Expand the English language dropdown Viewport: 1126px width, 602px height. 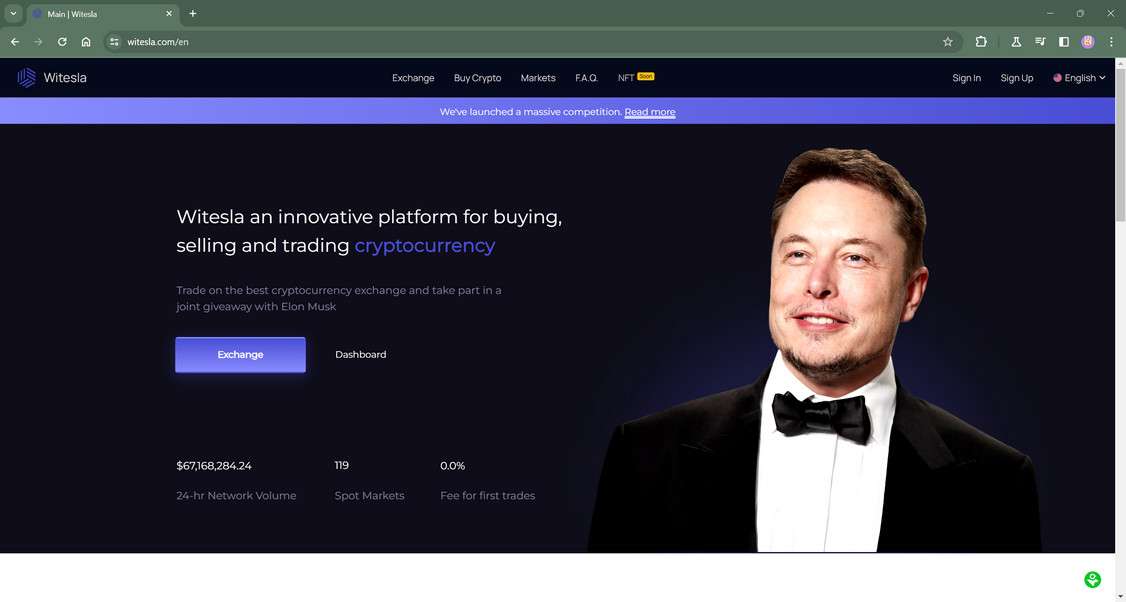(1079, 78)
